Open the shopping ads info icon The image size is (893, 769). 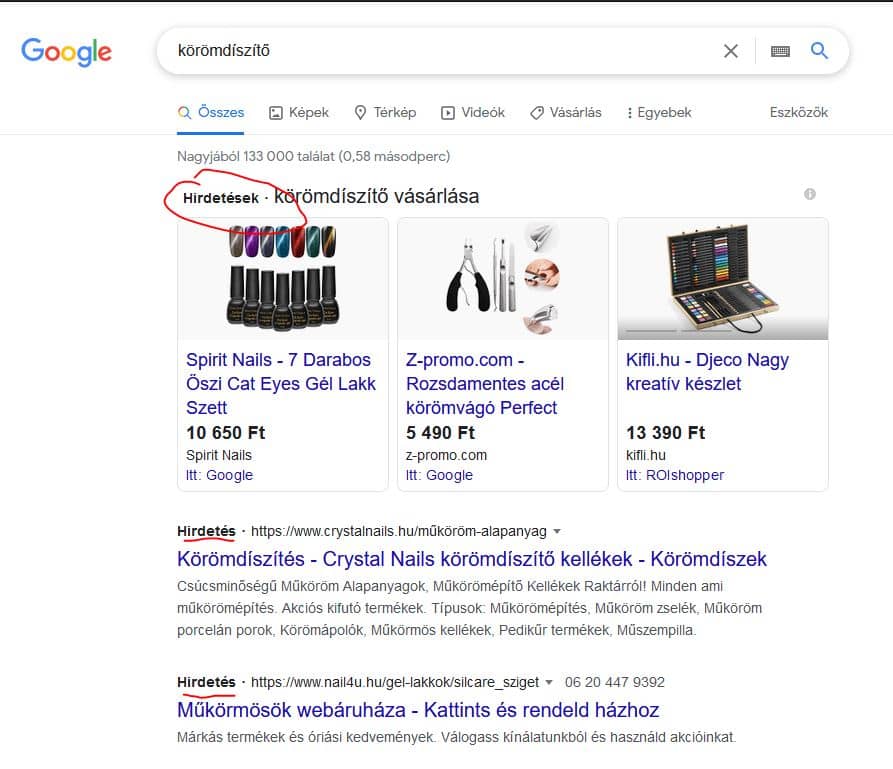pyautogui.click(x=811, y=193)
